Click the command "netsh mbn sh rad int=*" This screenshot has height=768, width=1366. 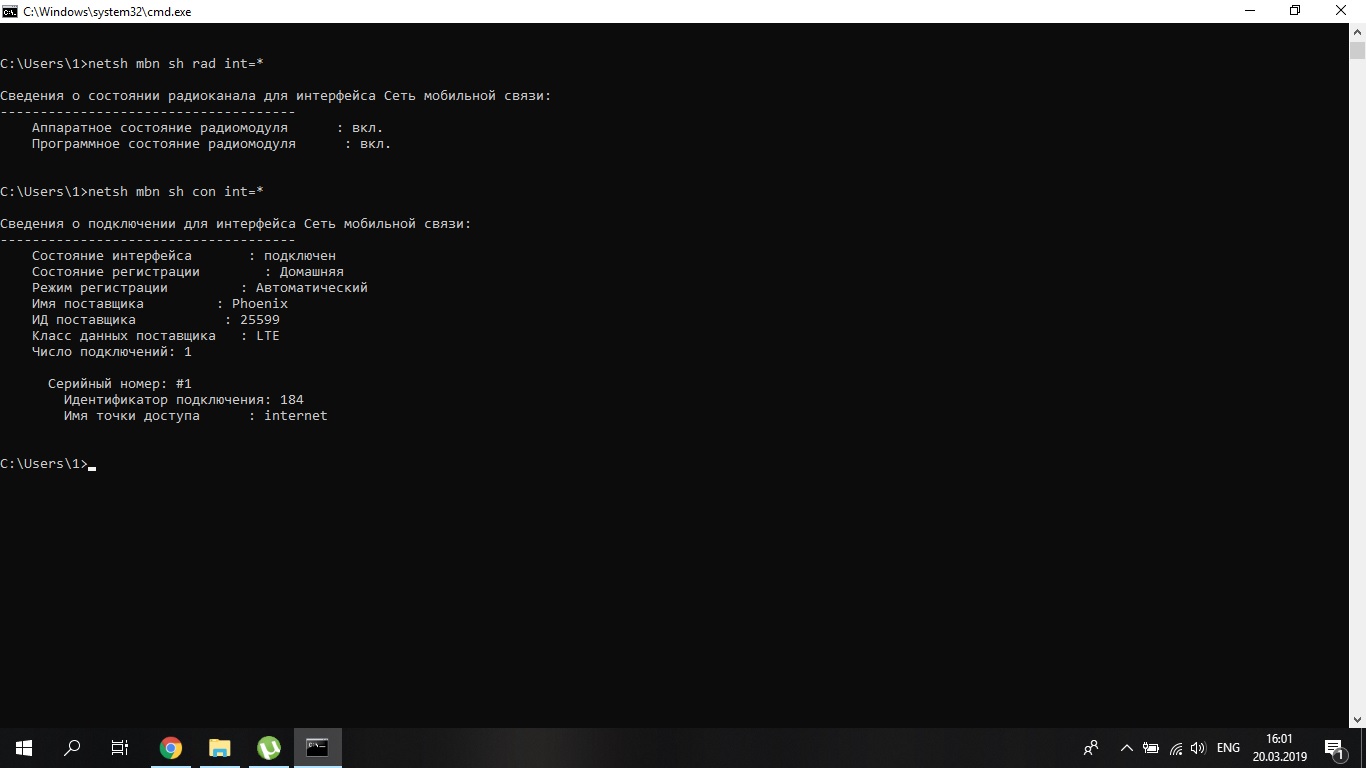pyautogui.click(x=176, y=64)
